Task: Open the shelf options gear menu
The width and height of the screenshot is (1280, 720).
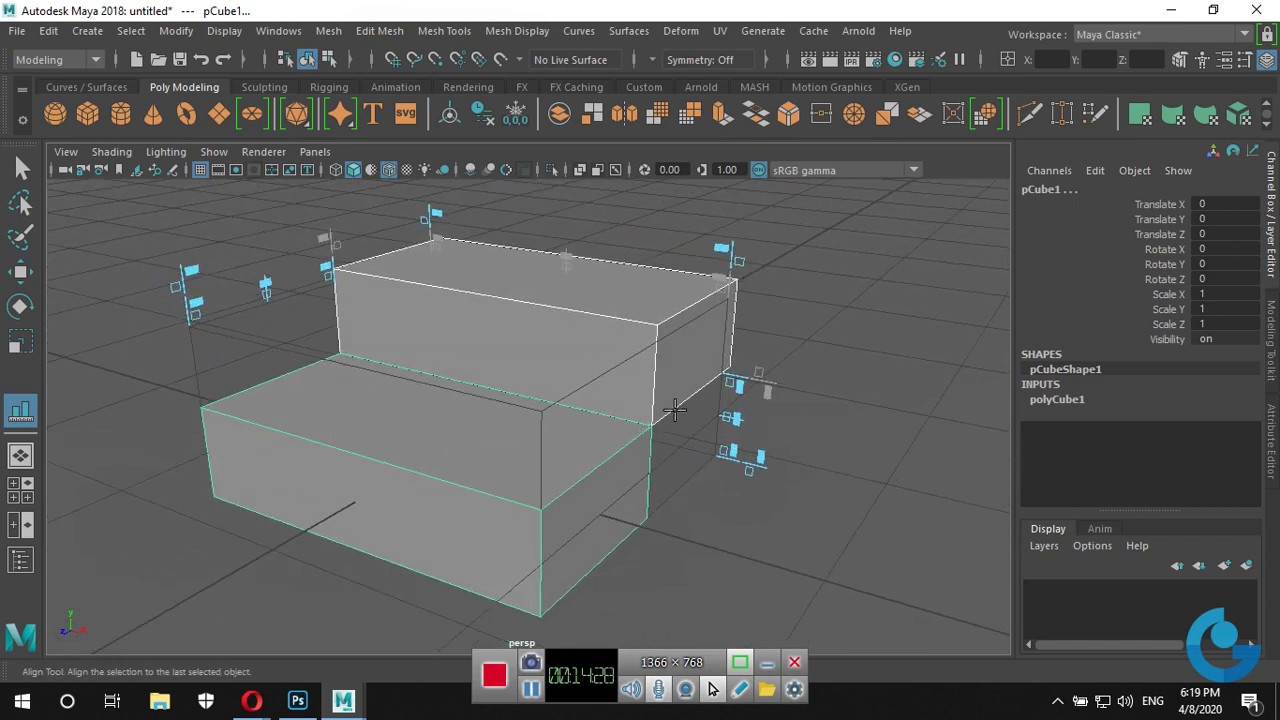Action: pos(22,121)
